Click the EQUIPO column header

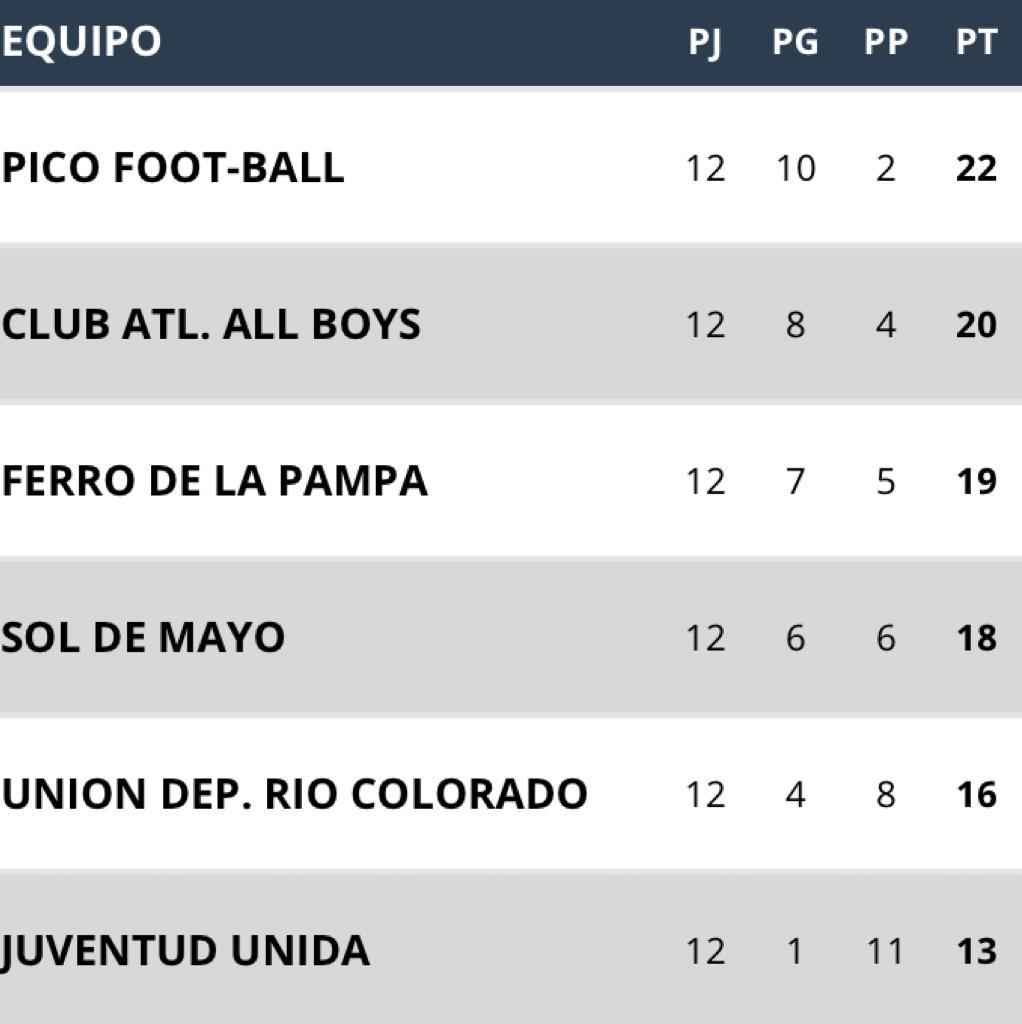point(81,41)
